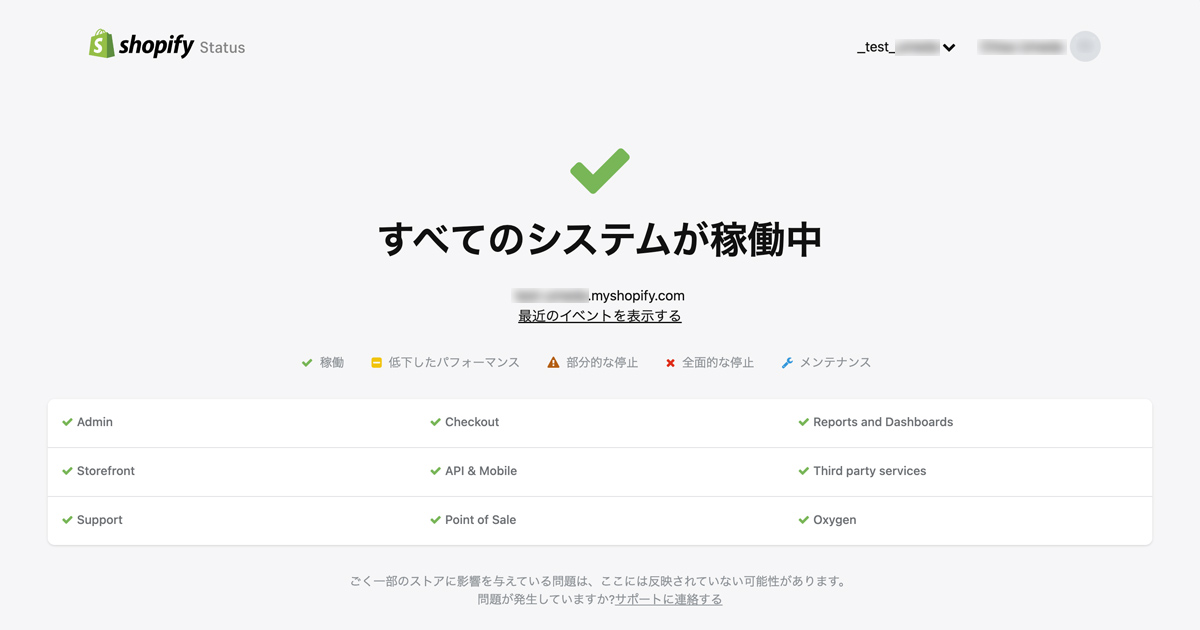This screenshot has height=630, width=1200.
Task: Click the check icon next to Storefront
Action: 67,471
